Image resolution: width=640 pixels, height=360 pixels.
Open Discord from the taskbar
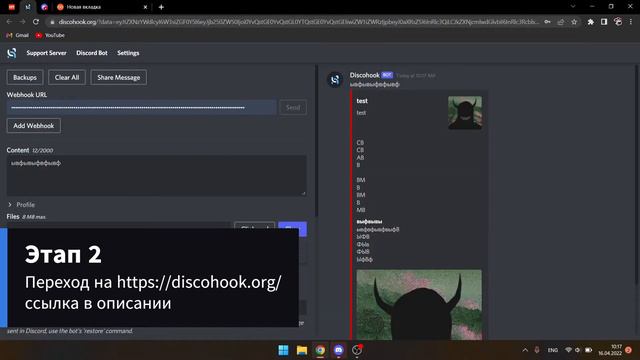338,350
